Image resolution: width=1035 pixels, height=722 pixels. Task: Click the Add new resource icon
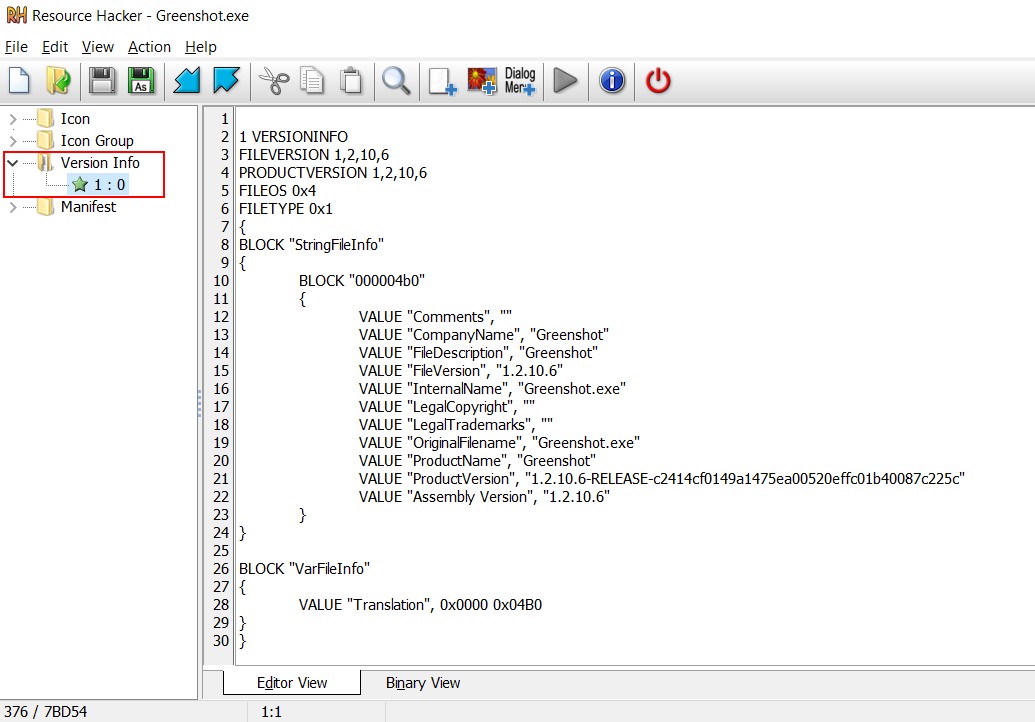tap(442, 82)
